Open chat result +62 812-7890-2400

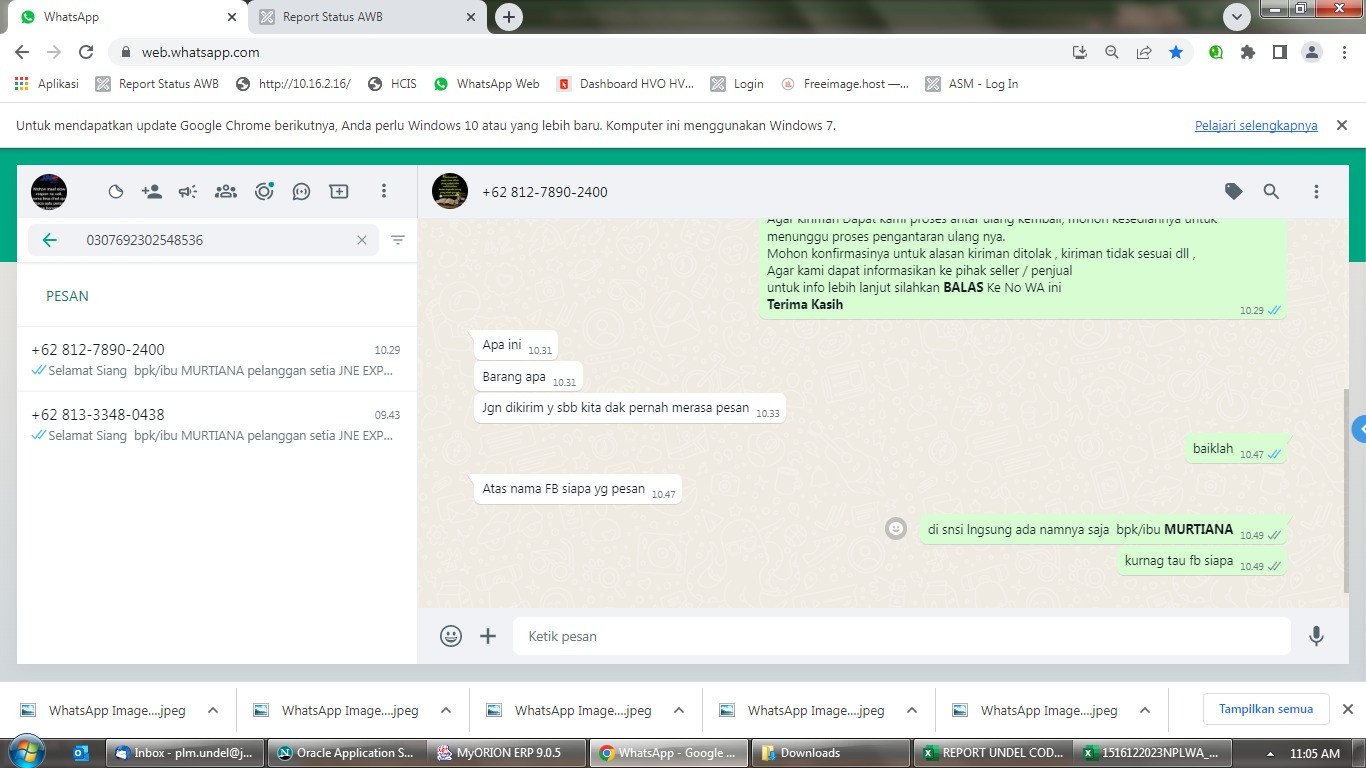click(x=216, y=360)
